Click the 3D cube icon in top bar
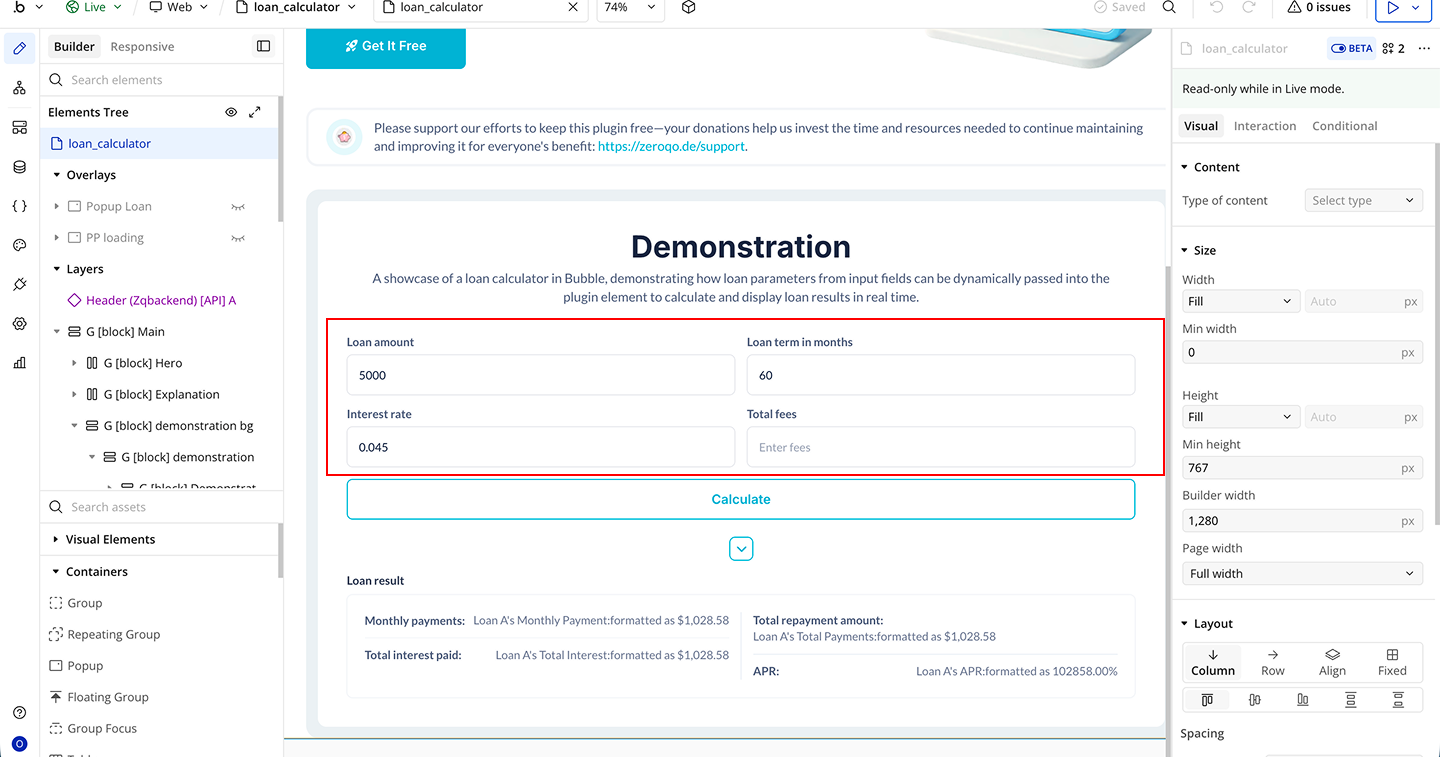The height and width of the screenshot is (757, 1440). [x=688, y=8]
